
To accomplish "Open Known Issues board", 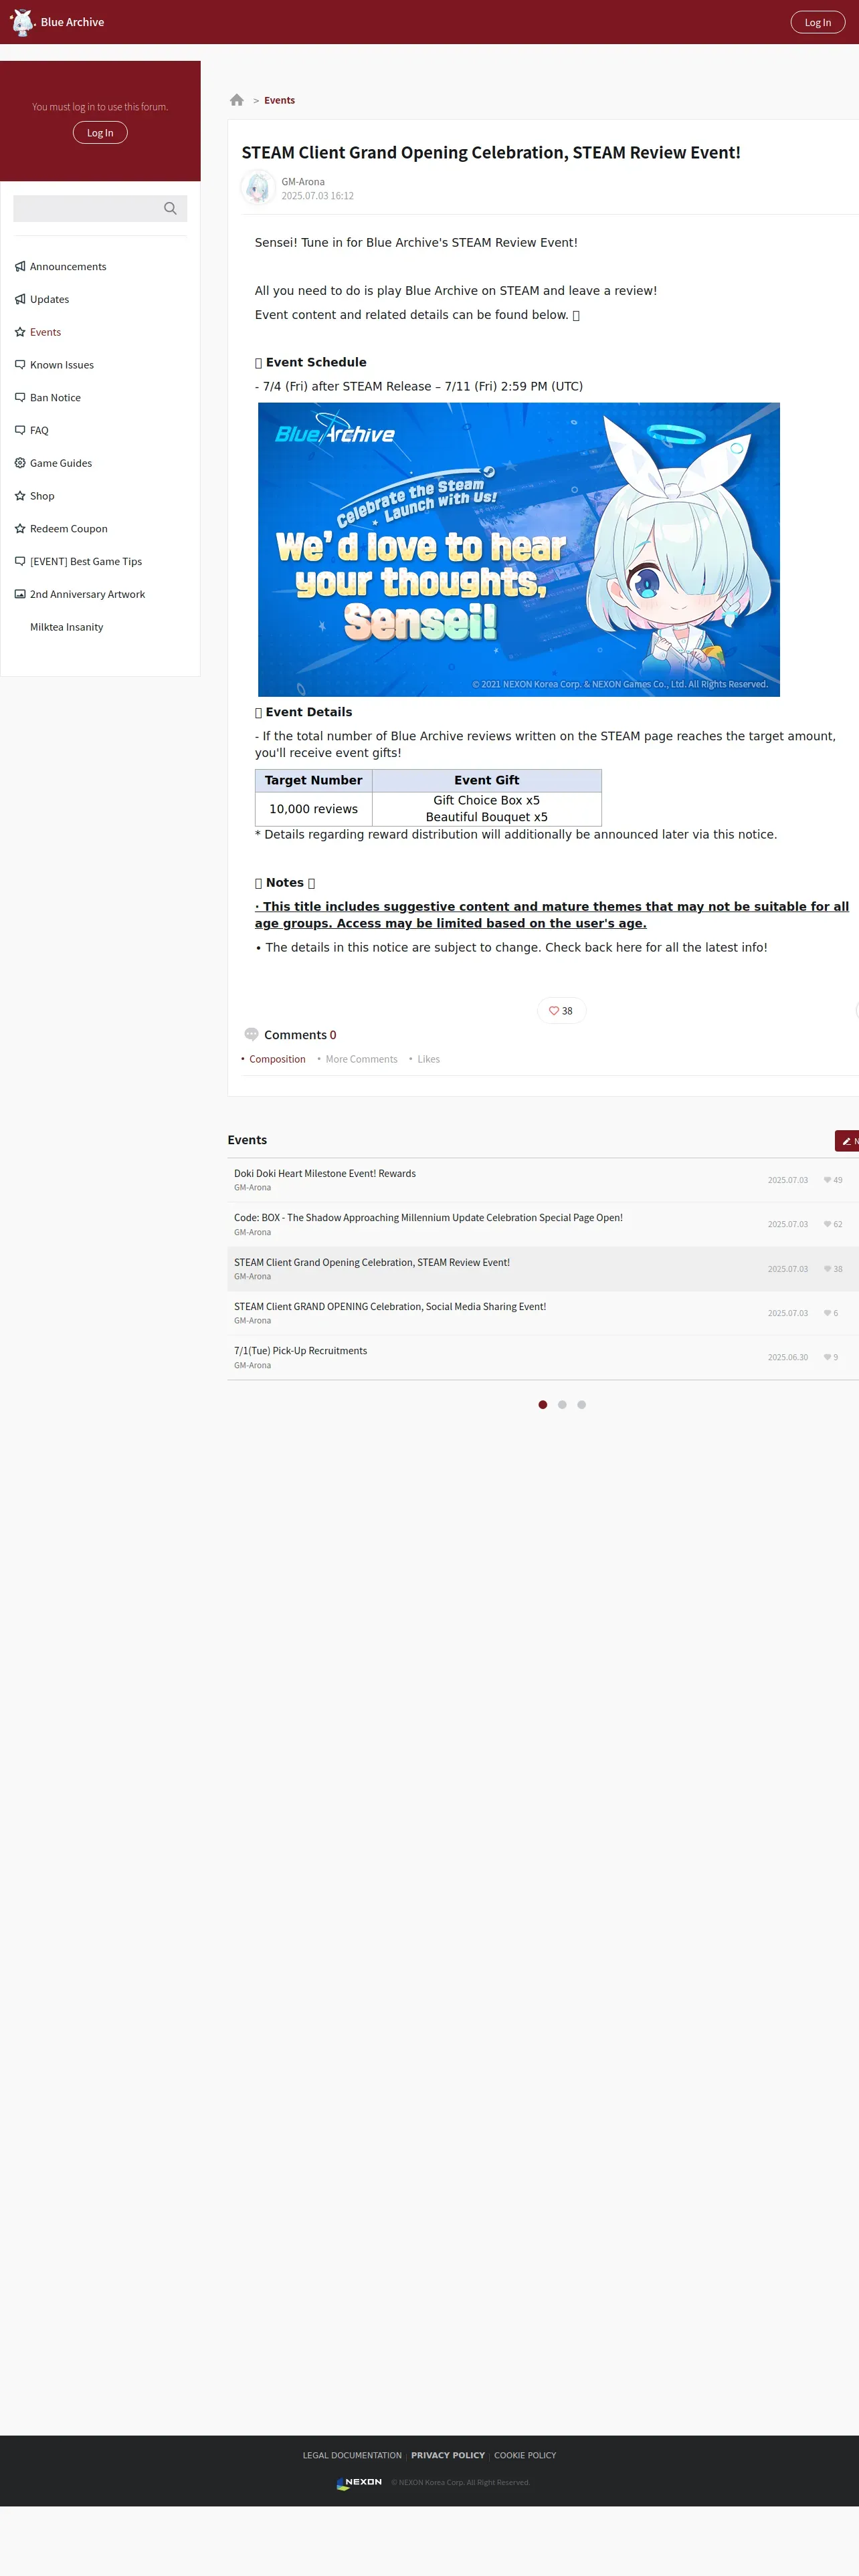I will click(x=62, y=365).
